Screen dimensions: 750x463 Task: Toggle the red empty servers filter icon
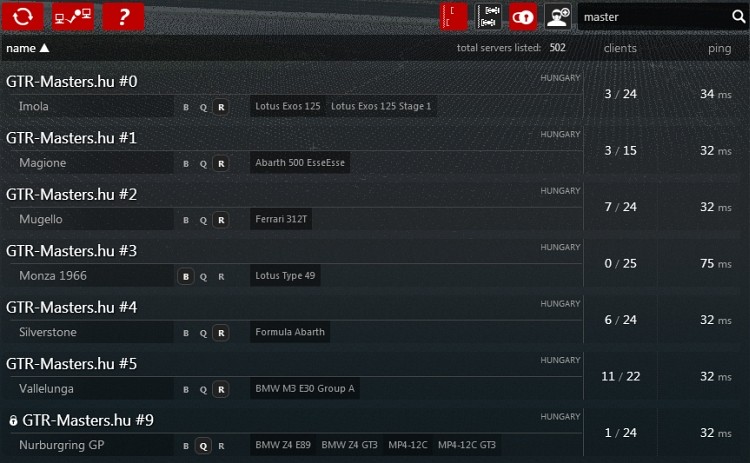[x=454, y=16]
